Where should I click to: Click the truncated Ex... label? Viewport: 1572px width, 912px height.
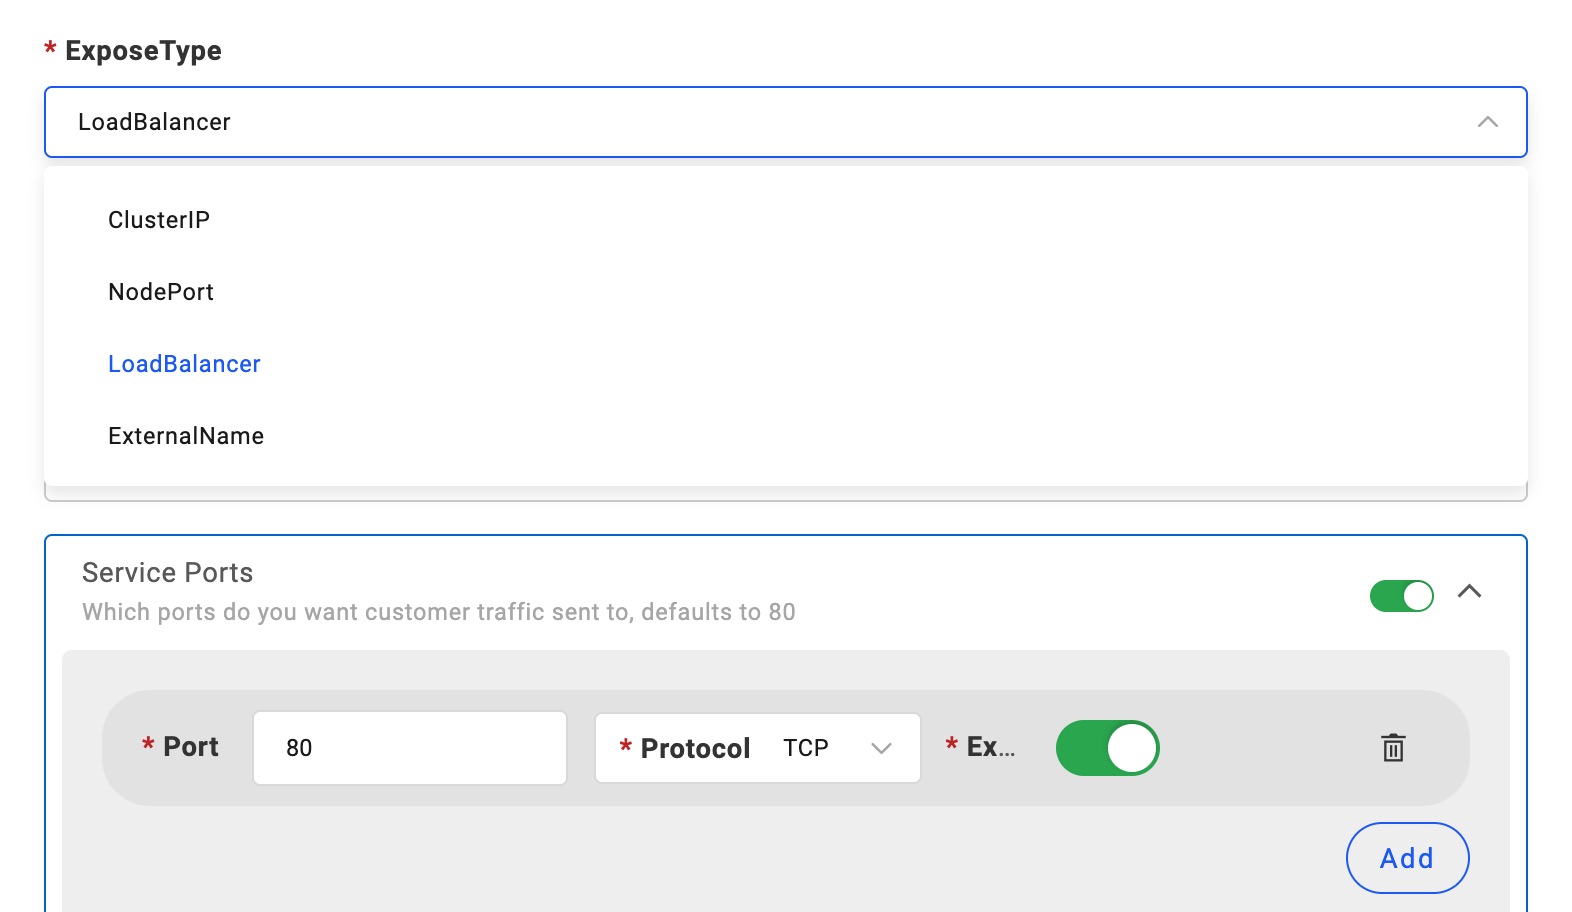pos(990,747)
